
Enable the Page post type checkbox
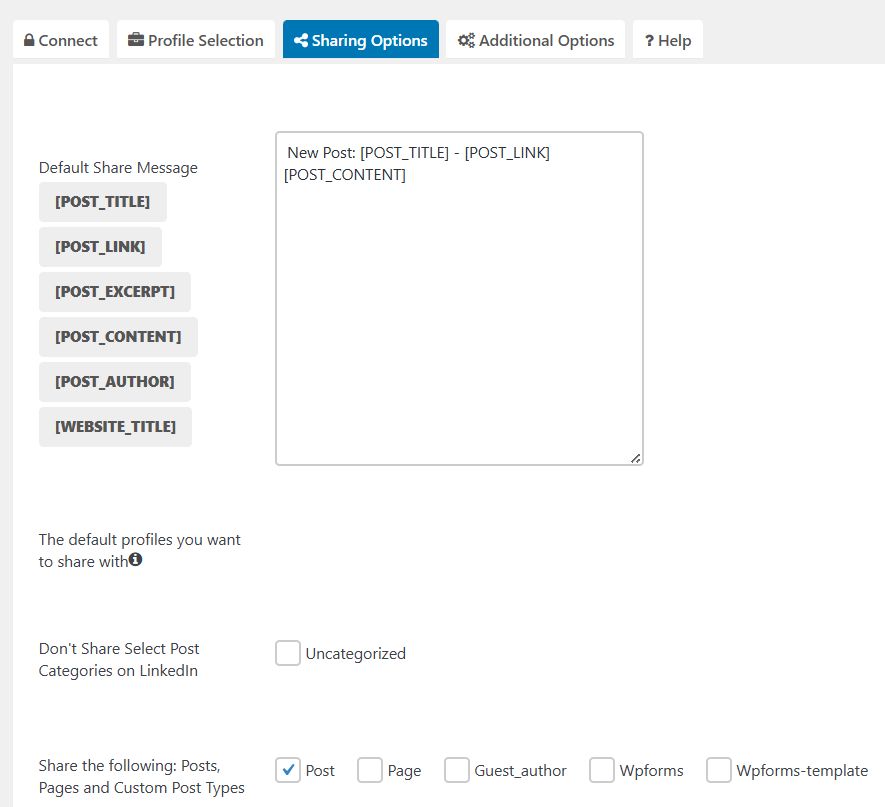[370, 770]
